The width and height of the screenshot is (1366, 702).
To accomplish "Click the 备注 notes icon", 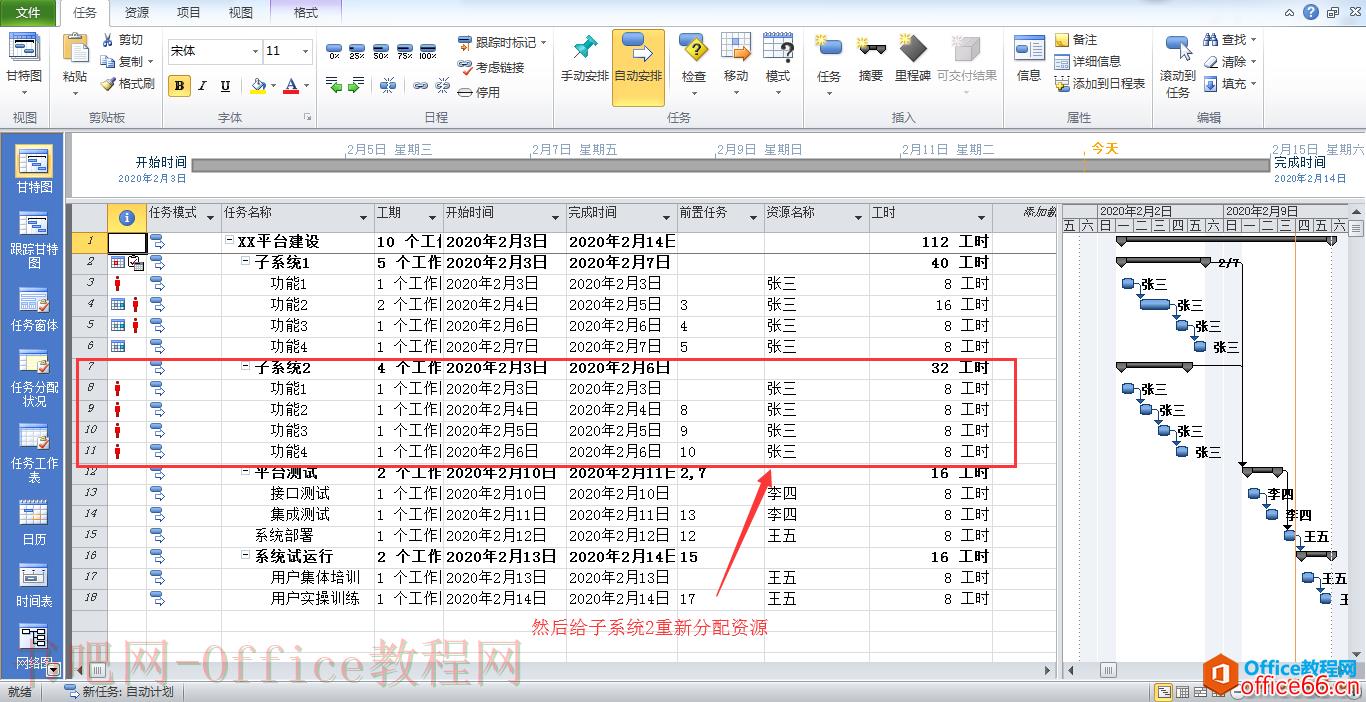I will (1062, 40).
